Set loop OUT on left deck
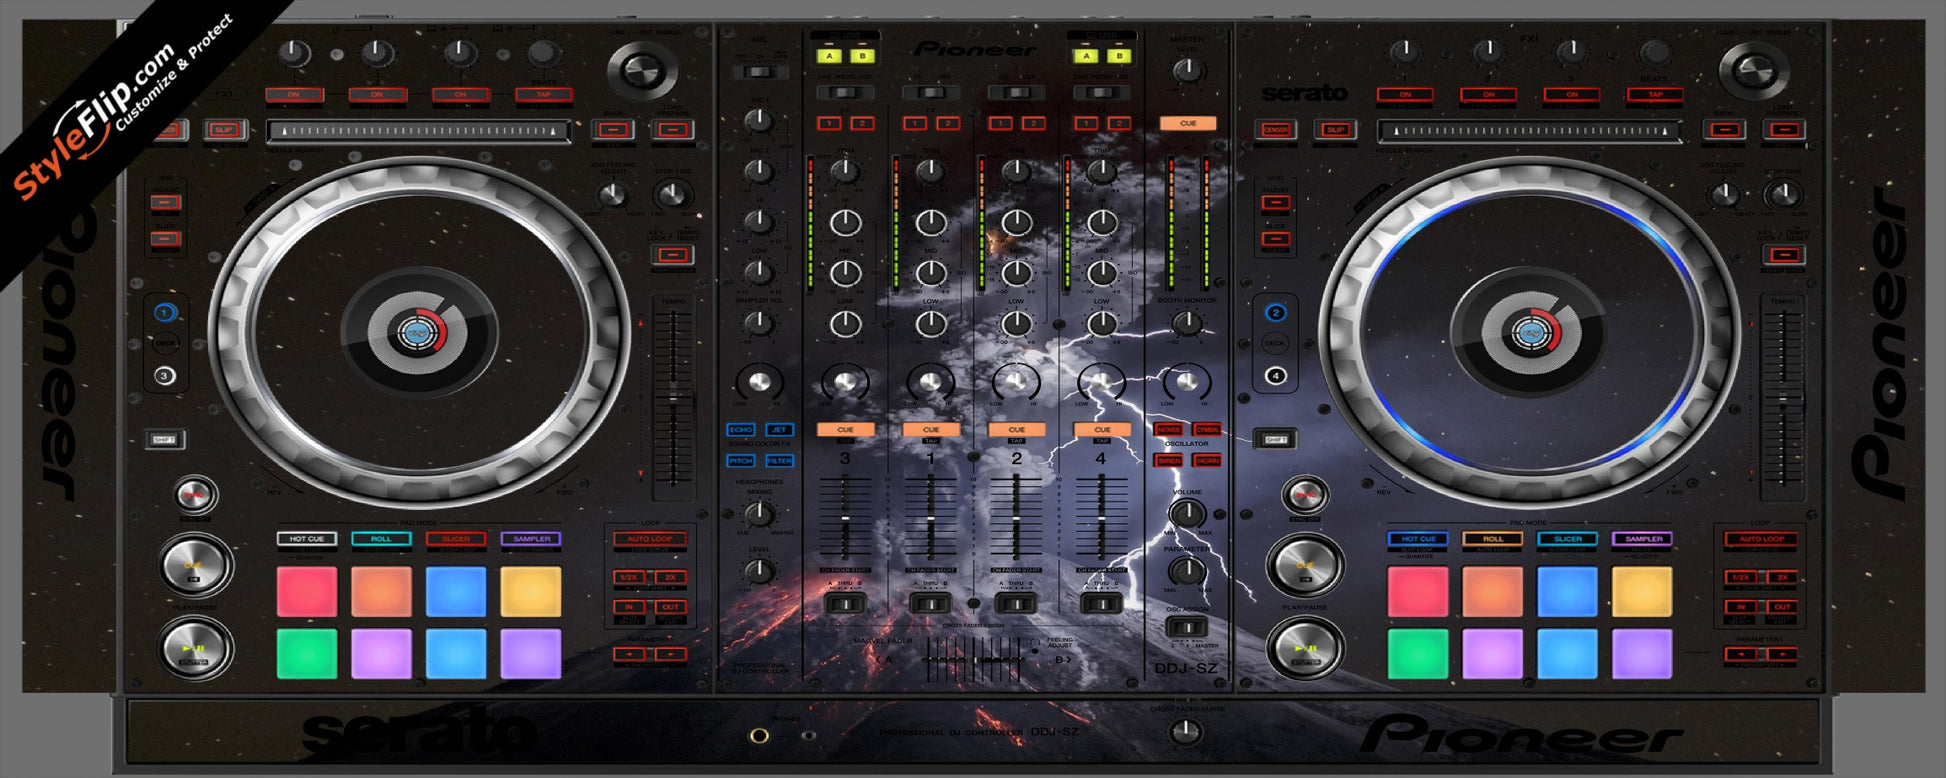This screenshot has height=778, width=1946. click(x=670, y=607)
